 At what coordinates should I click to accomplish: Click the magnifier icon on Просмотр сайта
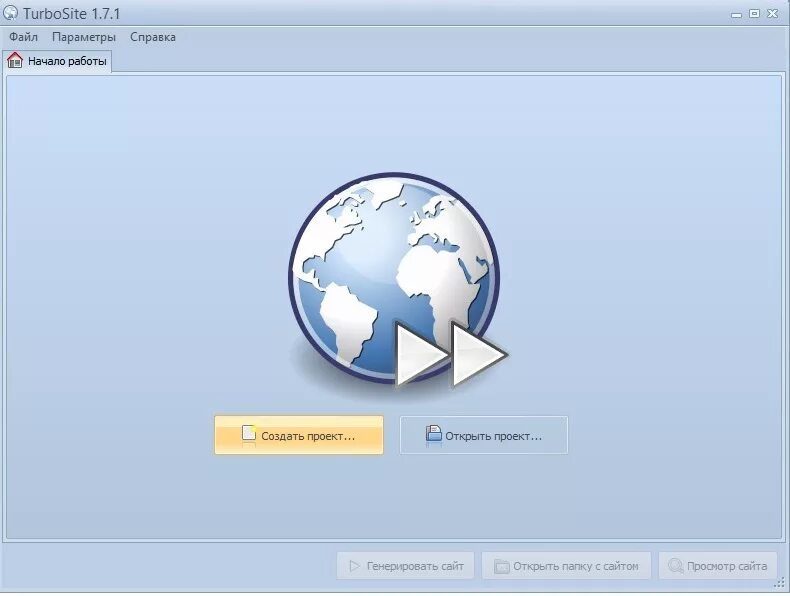(x=675, y=566)
